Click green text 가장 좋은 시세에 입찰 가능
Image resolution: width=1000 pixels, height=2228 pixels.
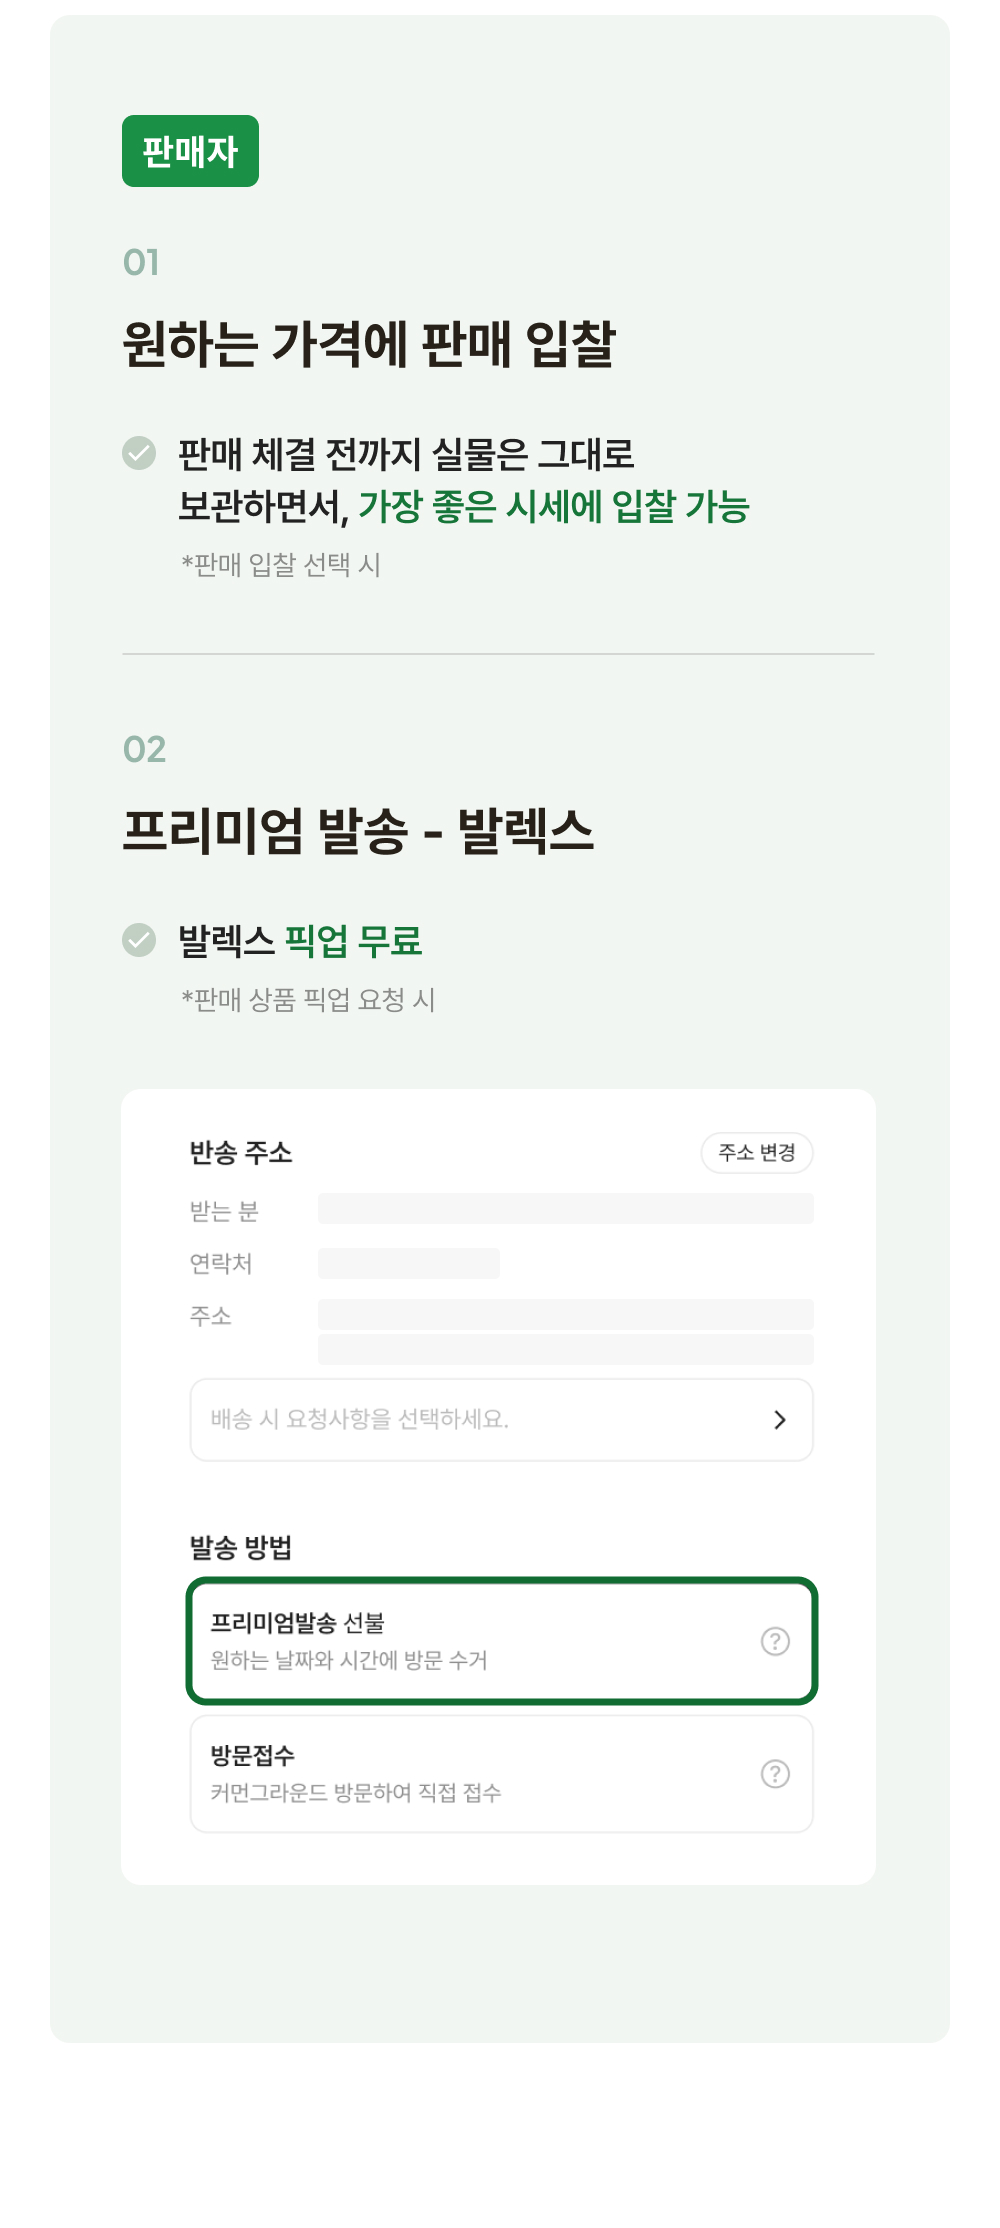click(x=554, y=507)
